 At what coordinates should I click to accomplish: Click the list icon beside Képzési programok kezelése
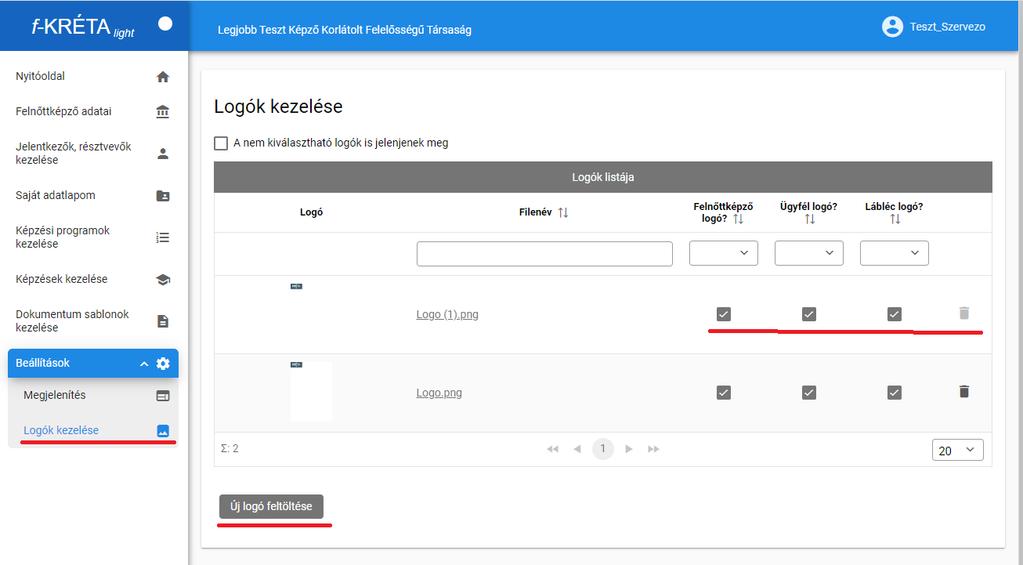coord(163,237)
